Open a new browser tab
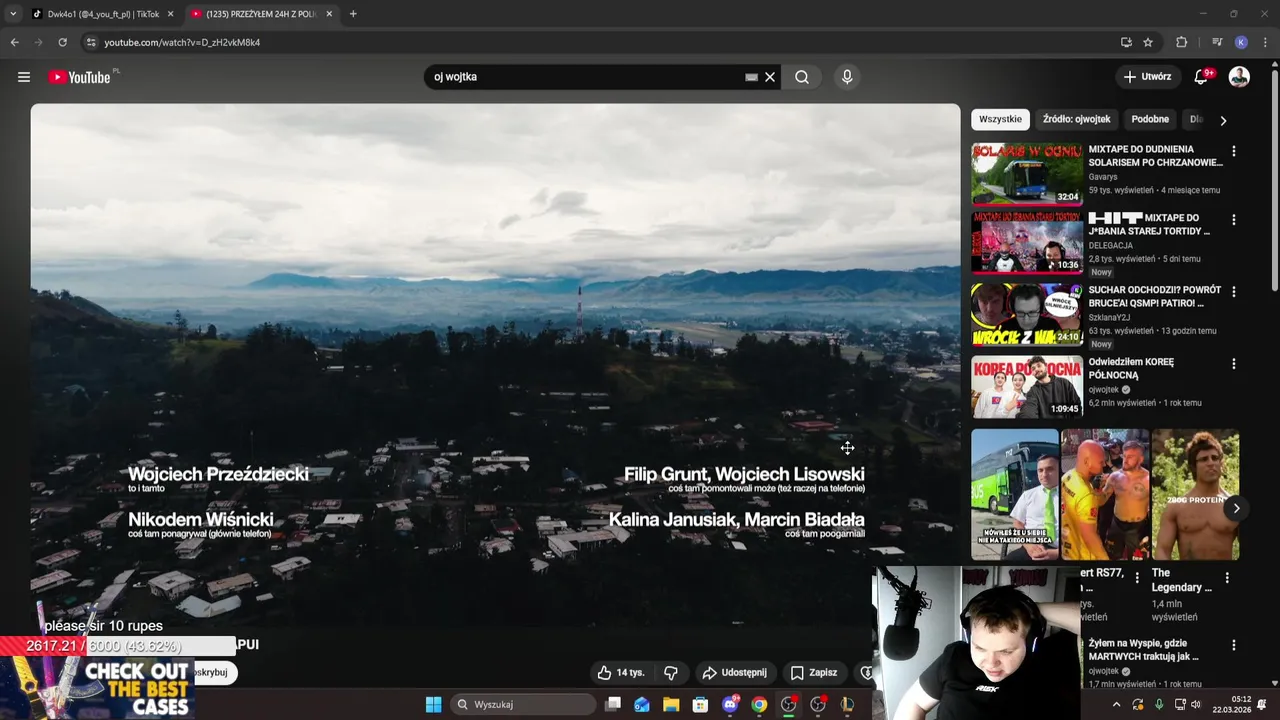Screen dimensions: 1280x720 coord(353,14)
